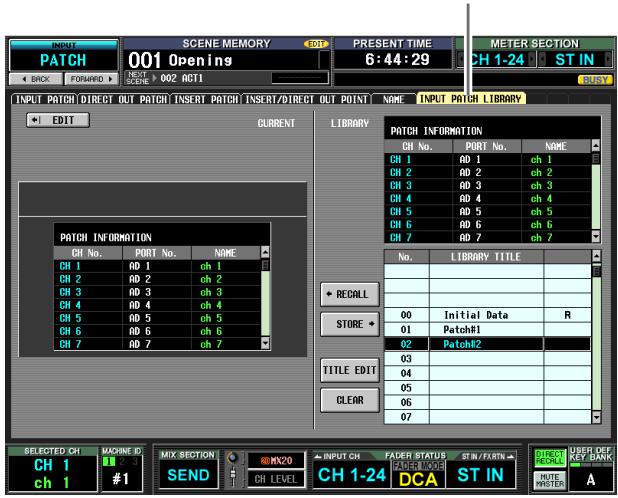Open the DIRECT OUT PATCH tab
This screenshot has height=498, width=618.
tap(124, 99)
